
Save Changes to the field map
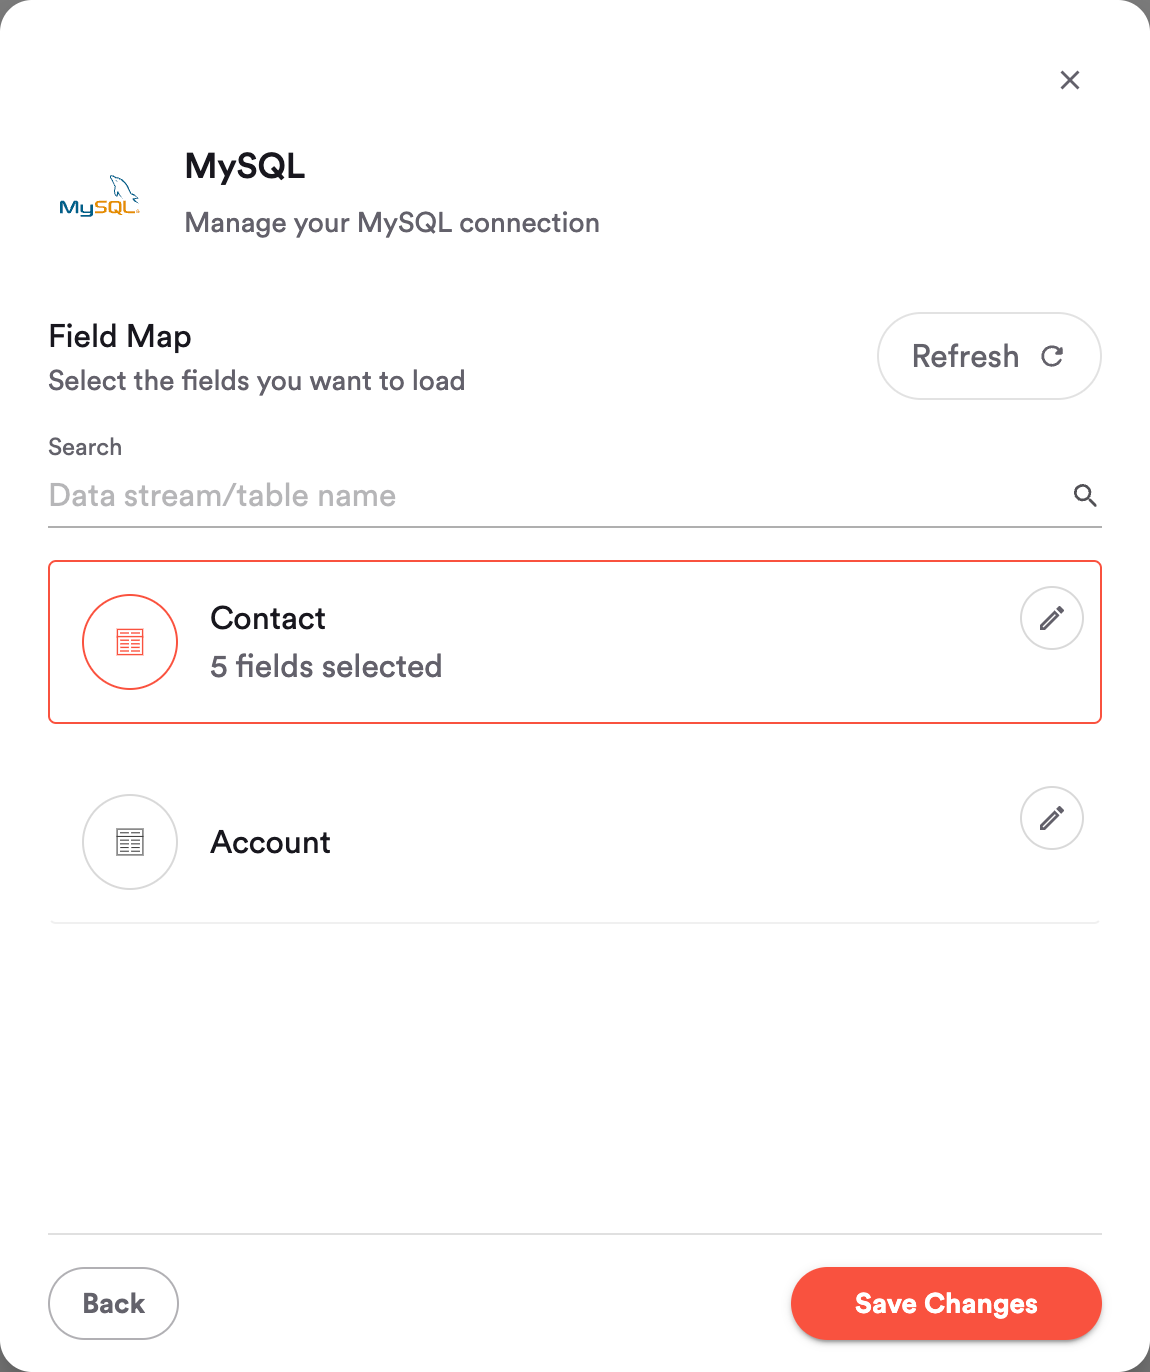[946, 1303]
